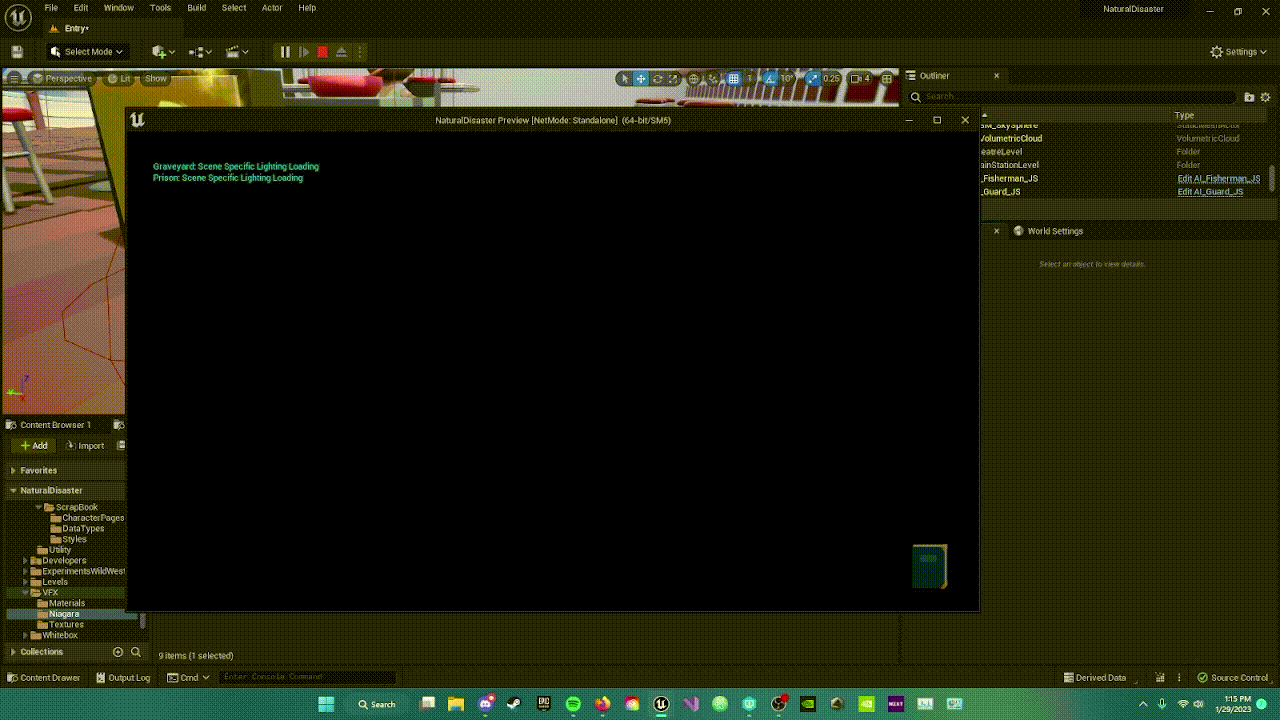The width and height of the screenshot is (1280, 720).
Task: Select the Textures folder
Action: [66, 625]
